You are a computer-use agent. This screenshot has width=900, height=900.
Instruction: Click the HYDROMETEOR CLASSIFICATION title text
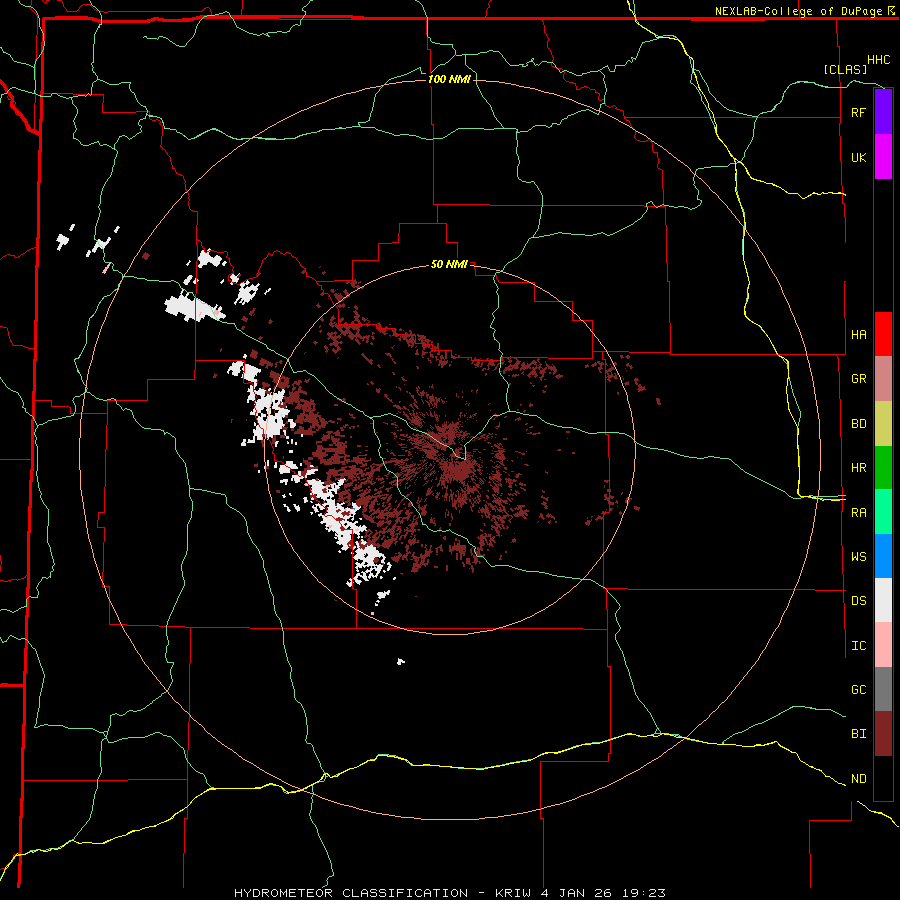(351, 893)
